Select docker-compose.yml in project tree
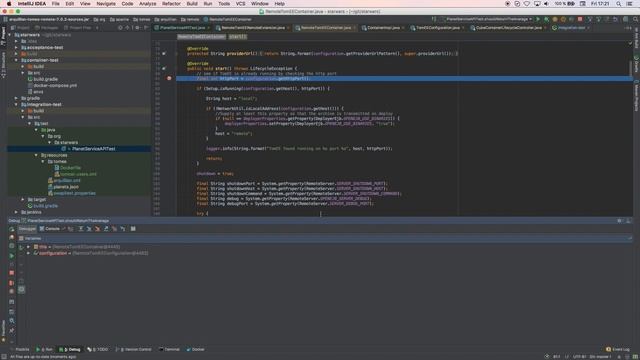Viewport: 640px width, 360px height. click(55, 86)
